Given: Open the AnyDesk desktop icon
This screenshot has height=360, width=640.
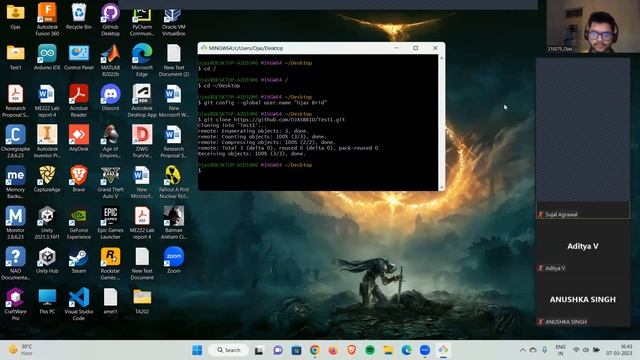Looking at the screenshot, I should click(79, 138).
